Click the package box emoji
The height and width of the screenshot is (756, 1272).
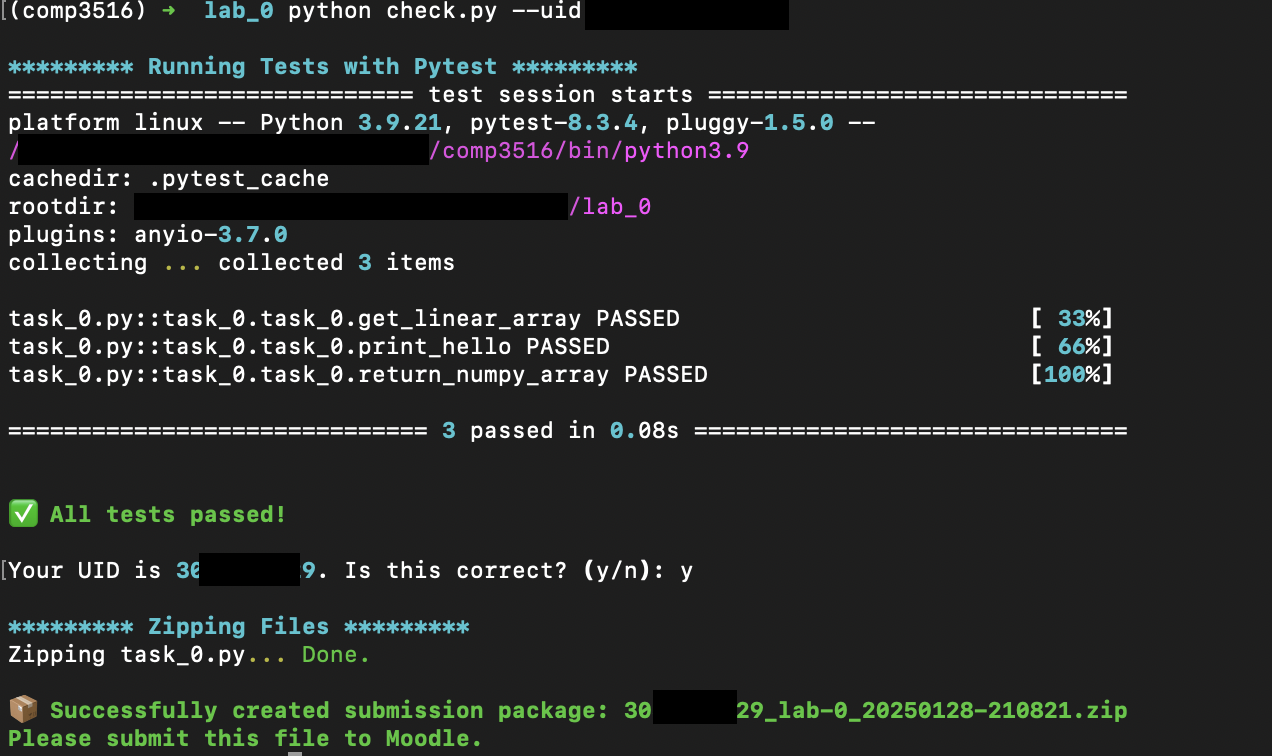(x=23, y=710)
